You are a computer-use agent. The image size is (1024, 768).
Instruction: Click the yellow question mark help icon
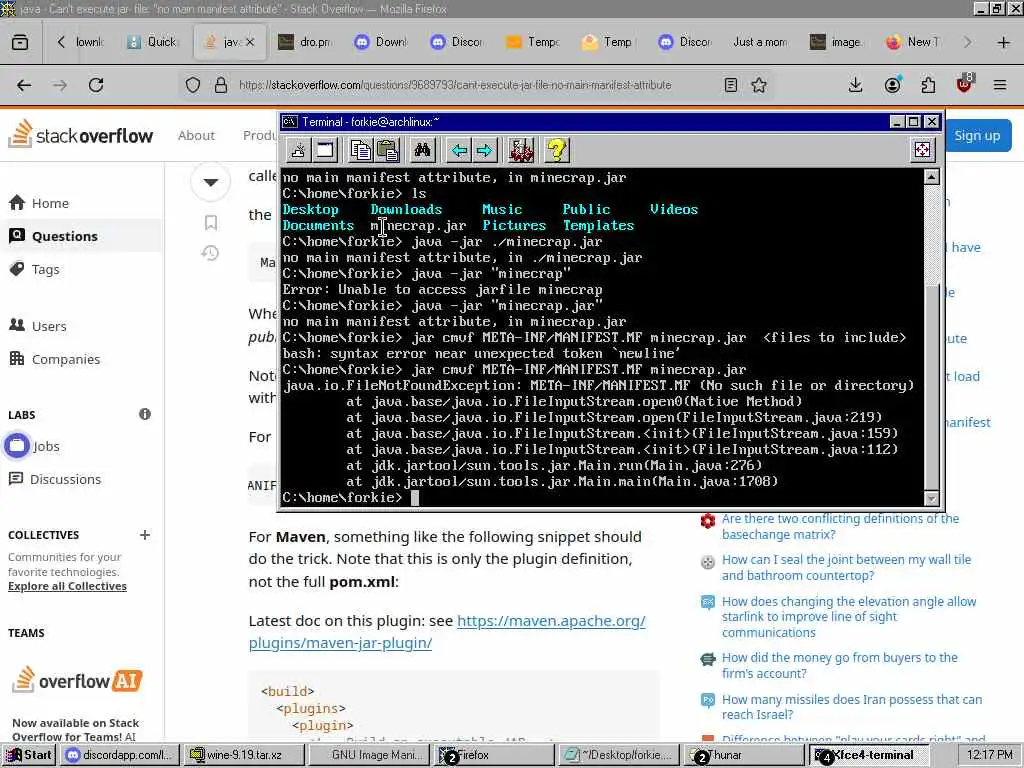coord(557,150)
